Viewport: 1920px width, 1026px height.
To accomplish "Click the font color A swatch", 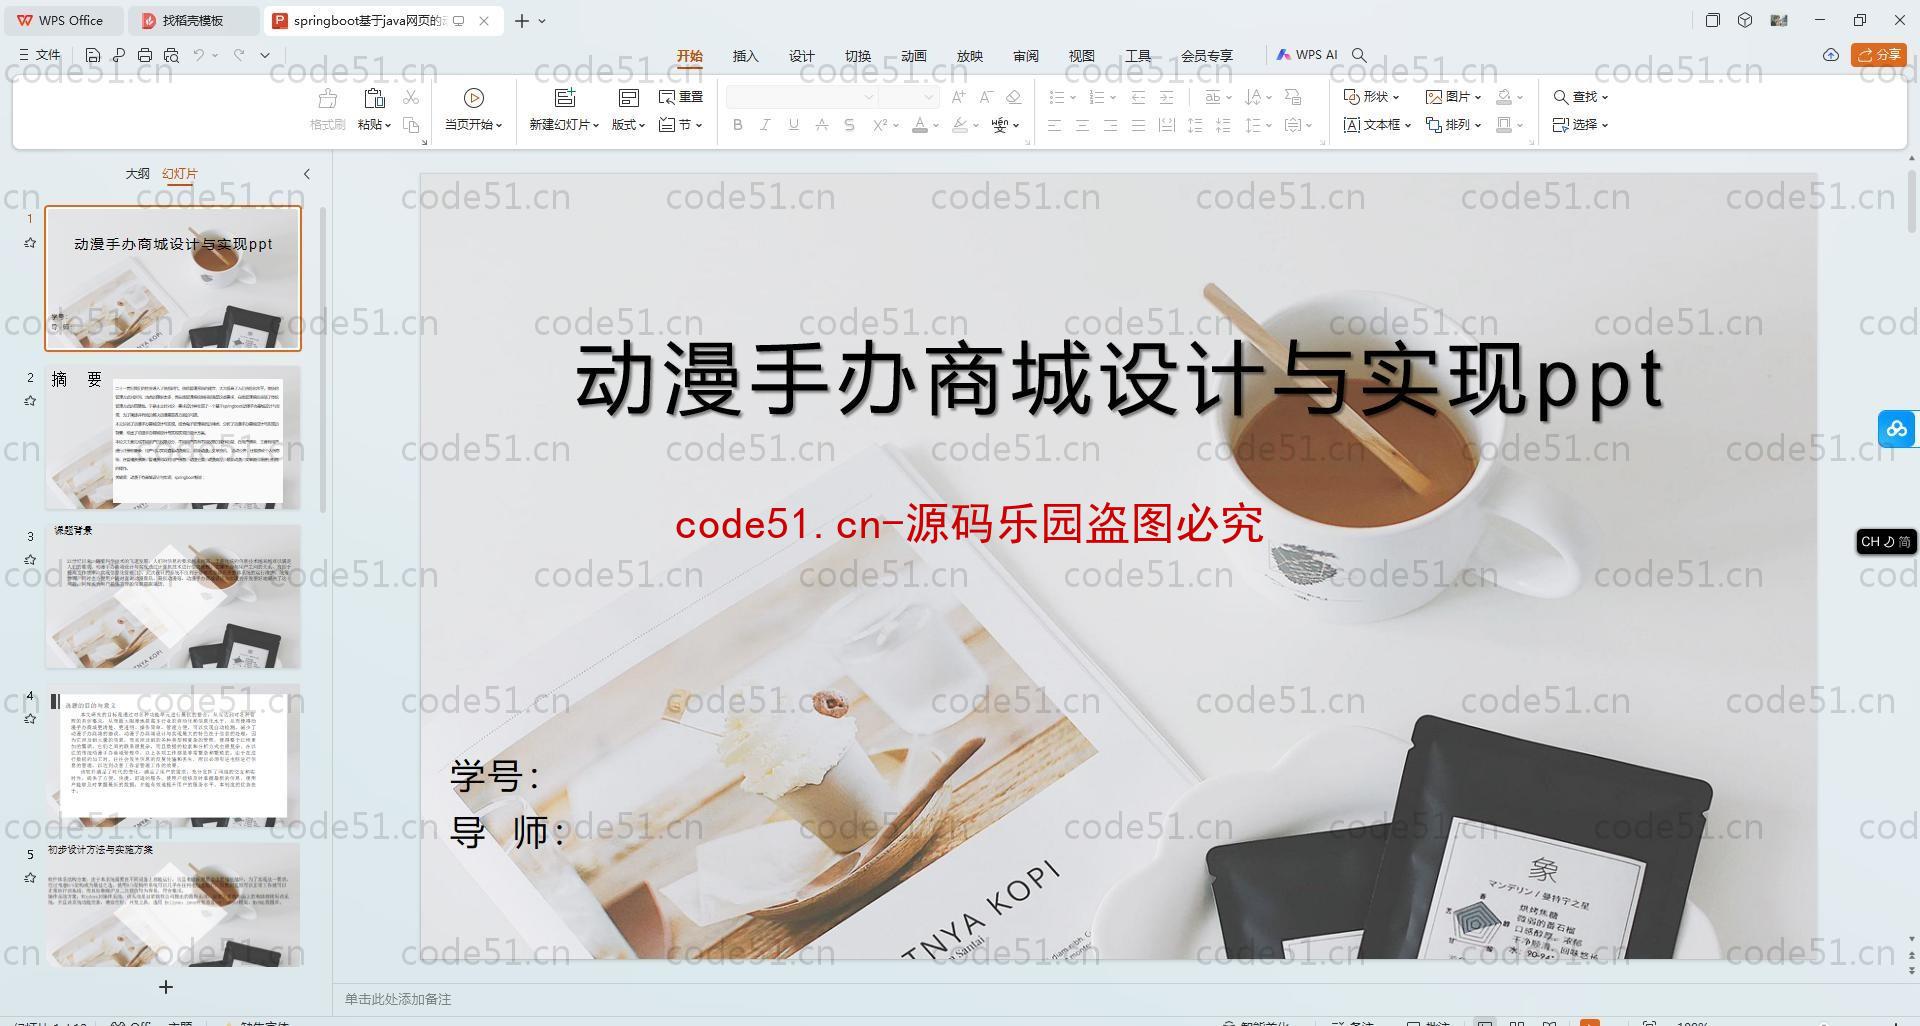I will (x=920, y=125).
